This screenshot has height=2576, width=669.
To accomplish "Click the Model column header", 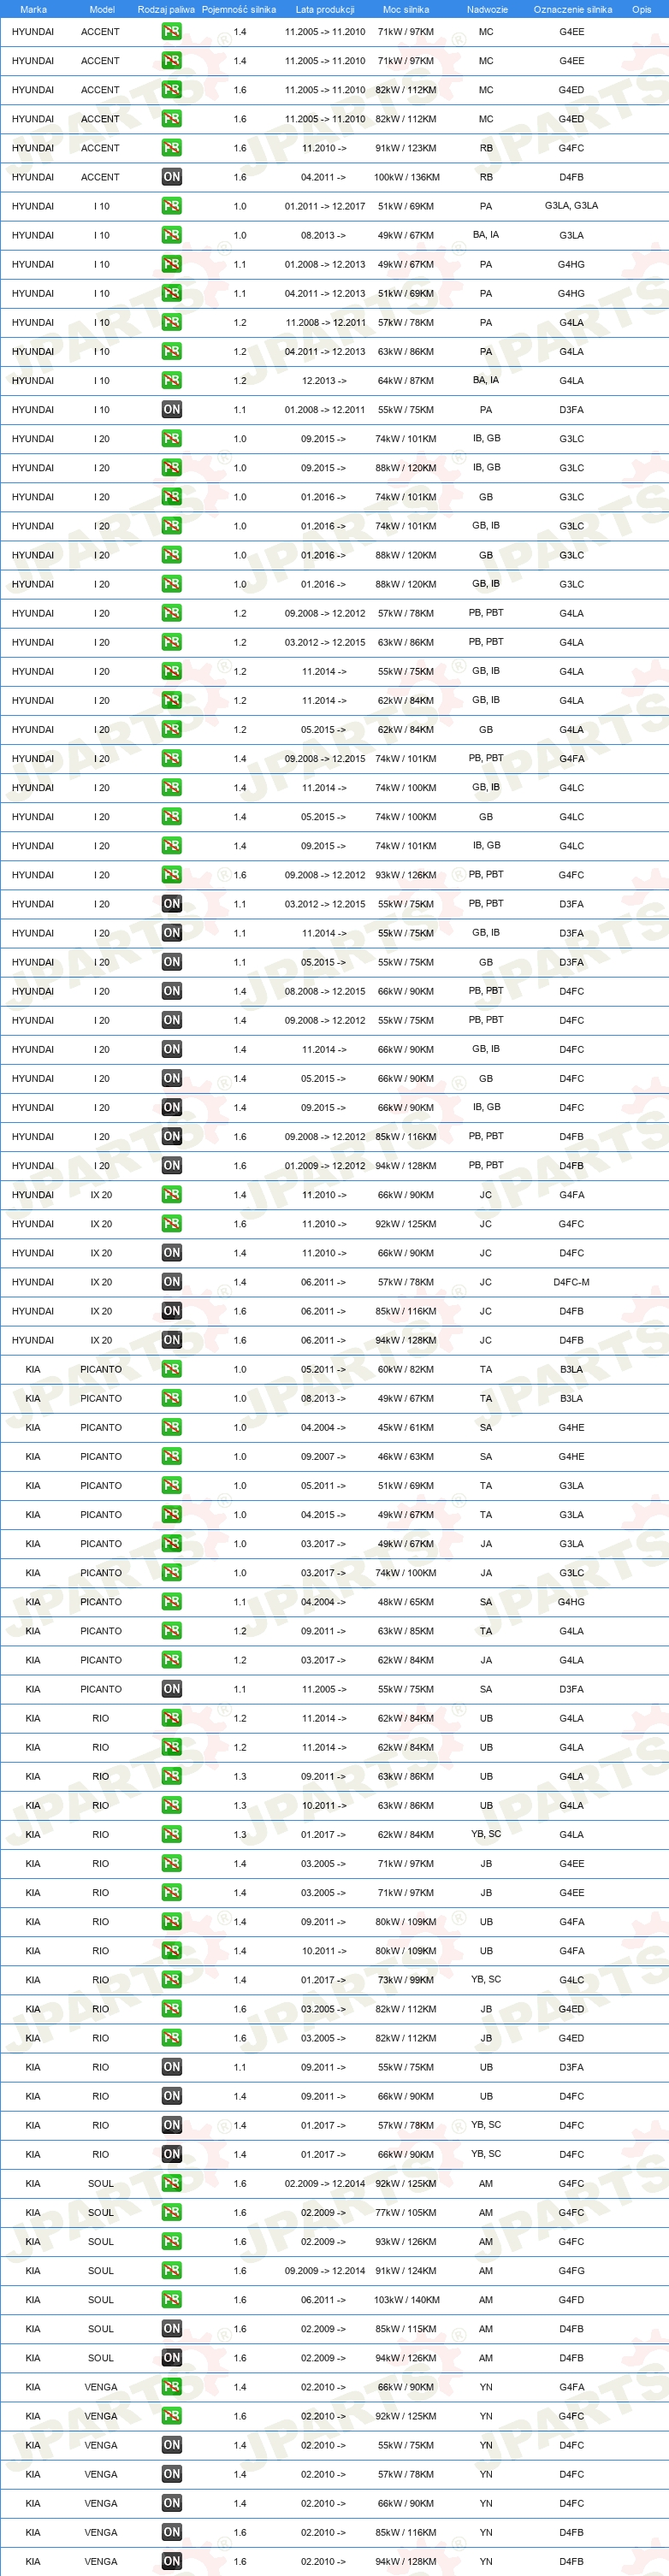I will pos(102,9).
